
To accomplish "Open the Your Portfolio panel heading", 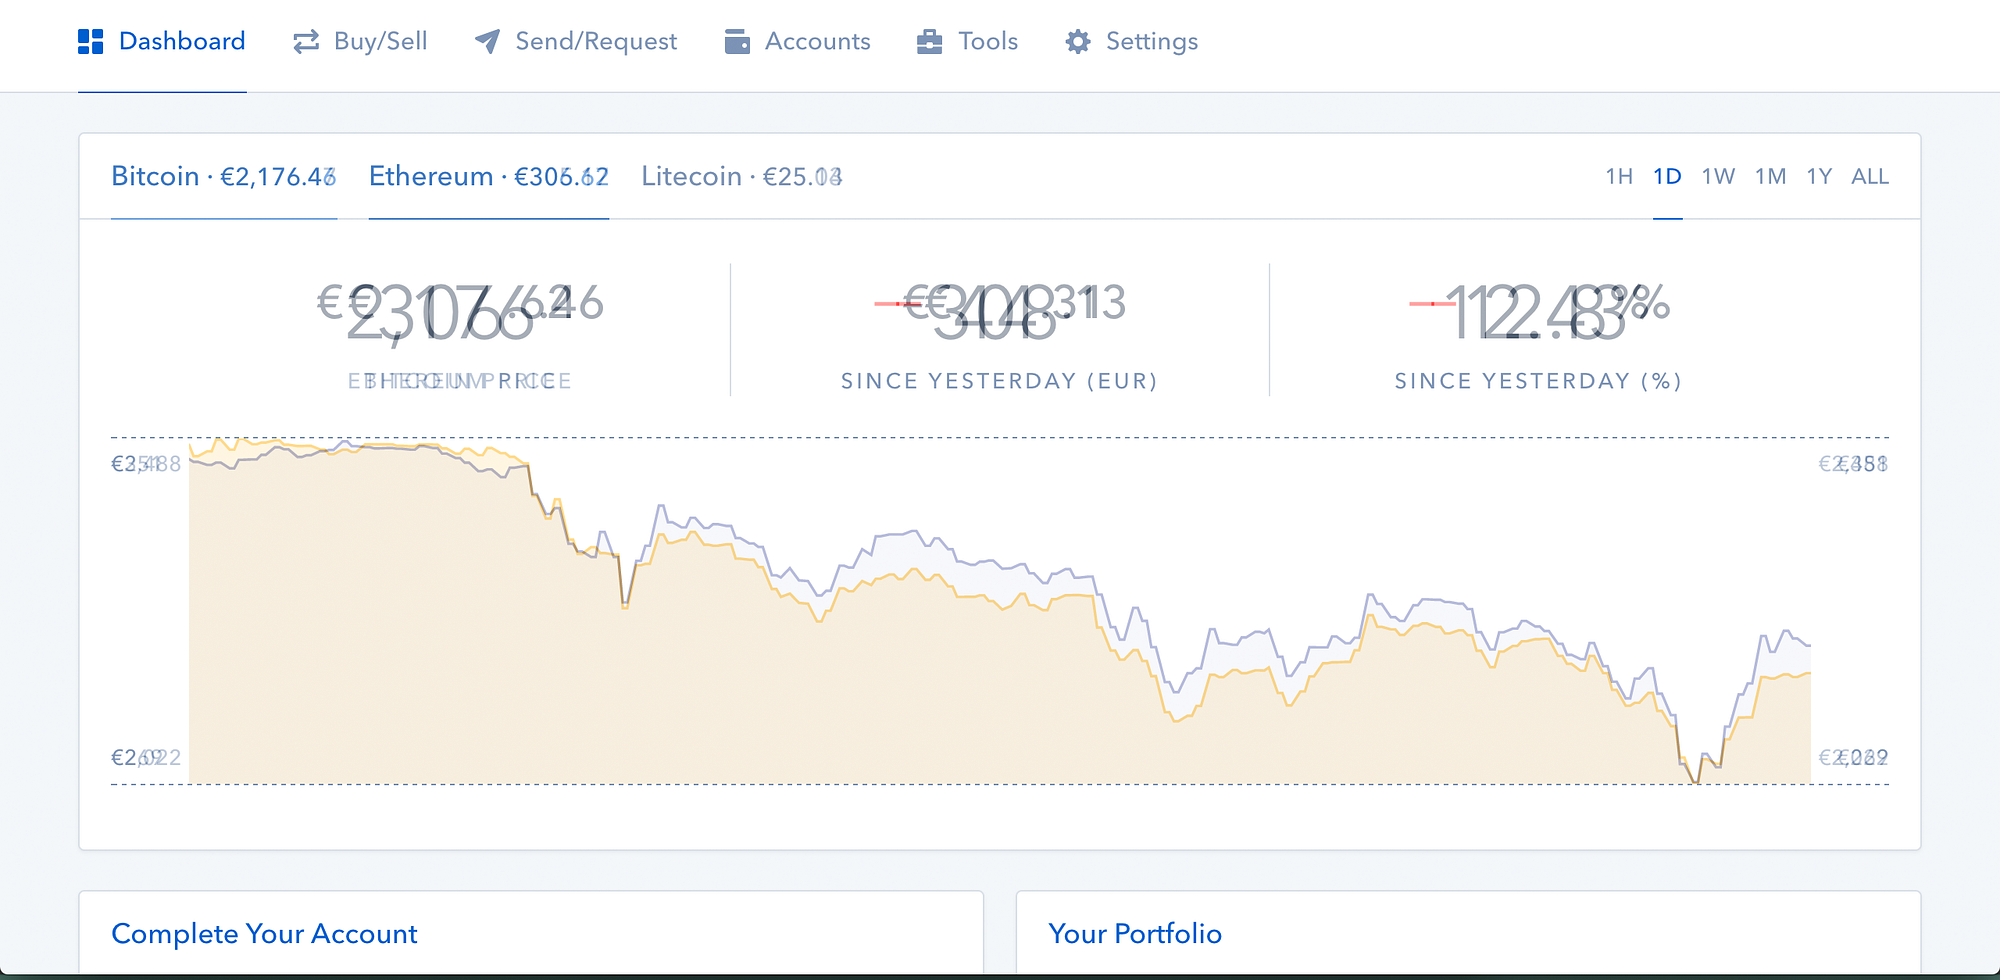I will point(1135,934).
